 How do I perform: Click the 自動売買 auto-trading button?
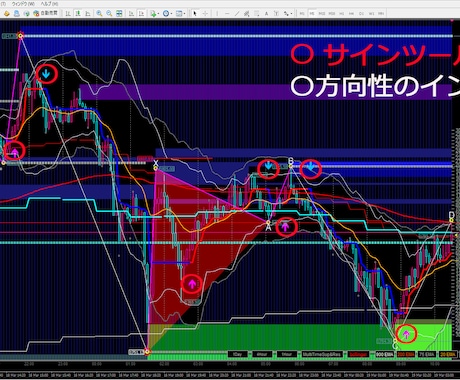point(46,13)
